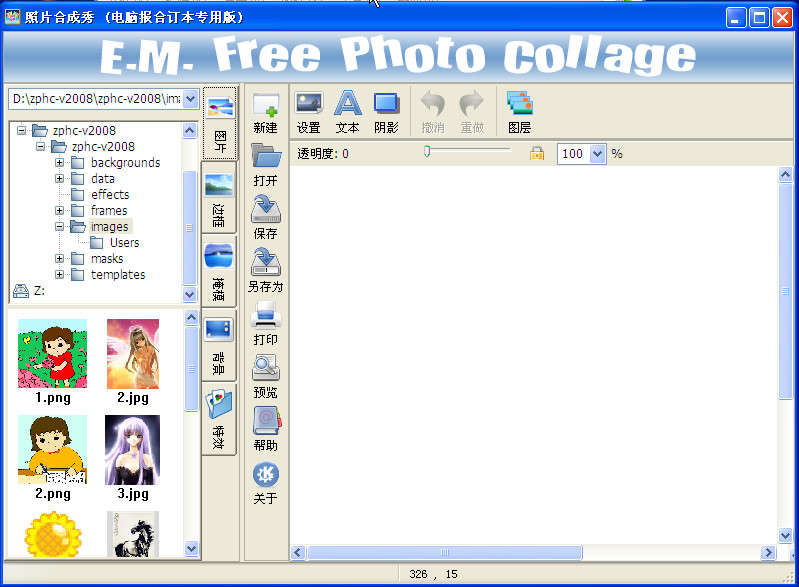Switch to the 图片 (Pictures) tab
The image size is (799, 587).
220,123
